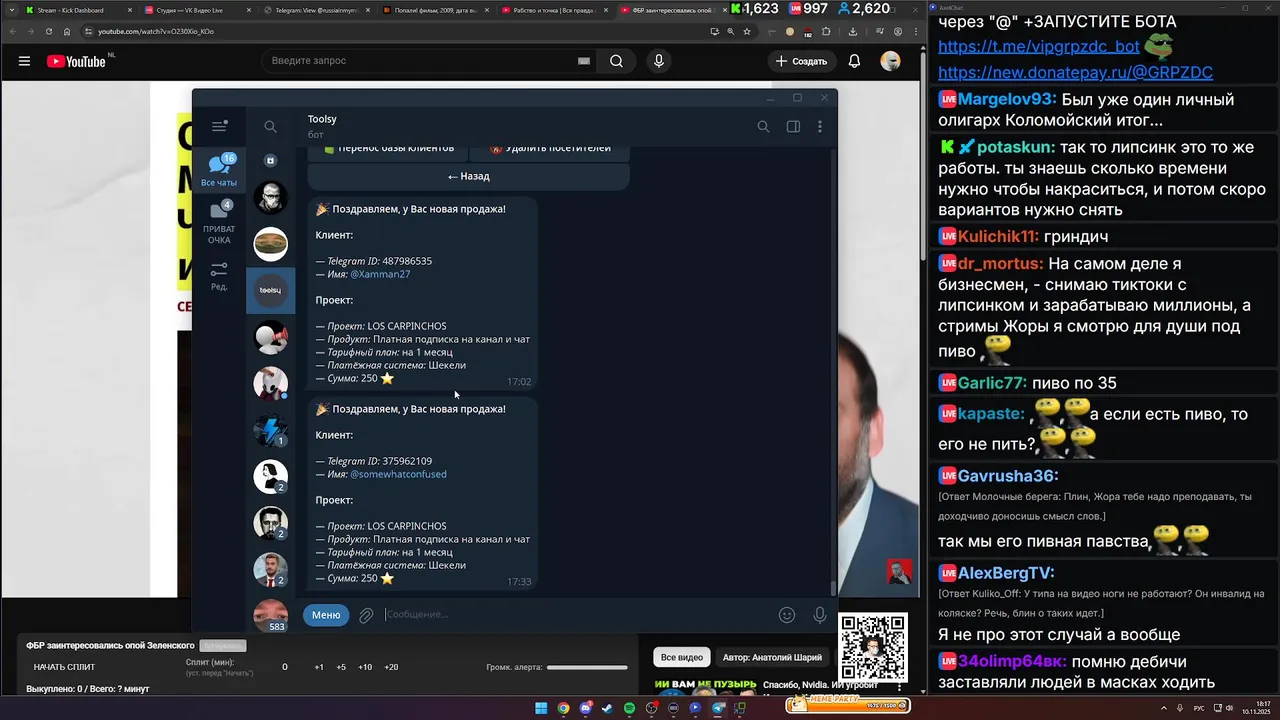
Task: Focus YouTube search field 'Введите запрос'
Action: 420,61
